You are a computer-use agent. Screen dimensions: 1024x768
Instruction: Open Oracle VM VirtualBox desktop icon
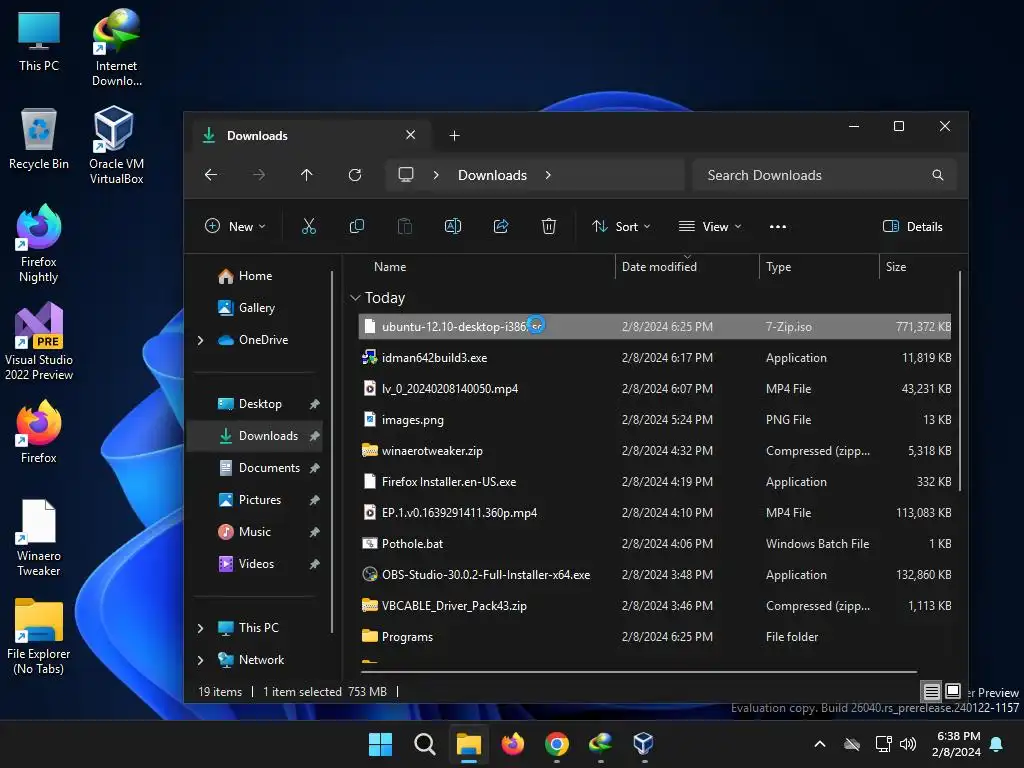(x=116, y=145)
